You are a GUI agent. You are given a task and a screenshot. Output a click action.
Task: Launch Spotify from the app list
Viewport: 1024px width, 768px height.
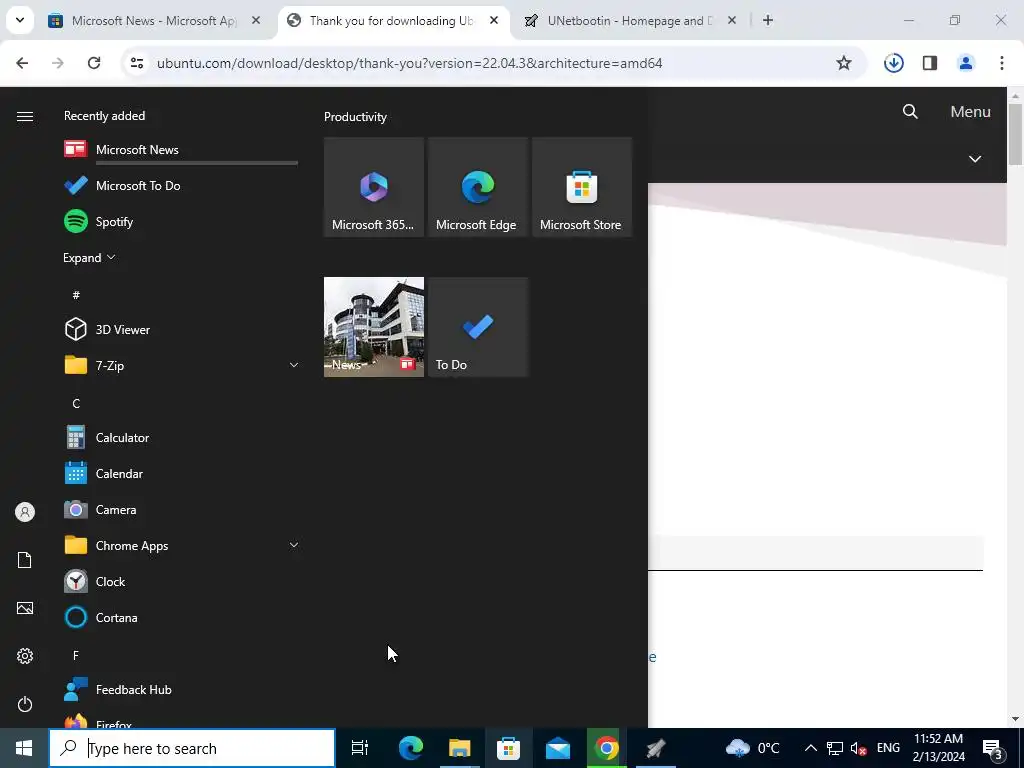coord(181,221)
